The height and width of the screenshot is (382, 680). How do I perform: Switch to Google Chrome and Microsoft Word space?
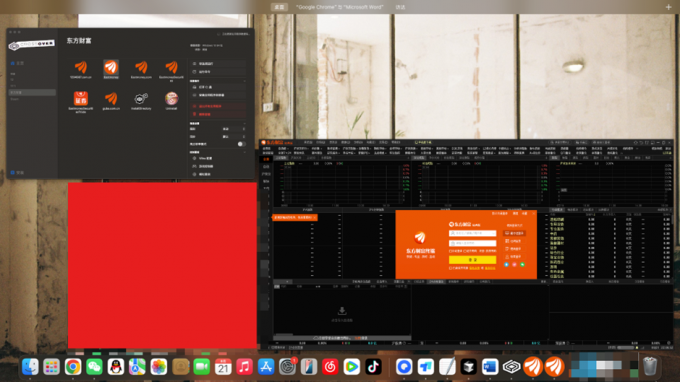point(340,7)
